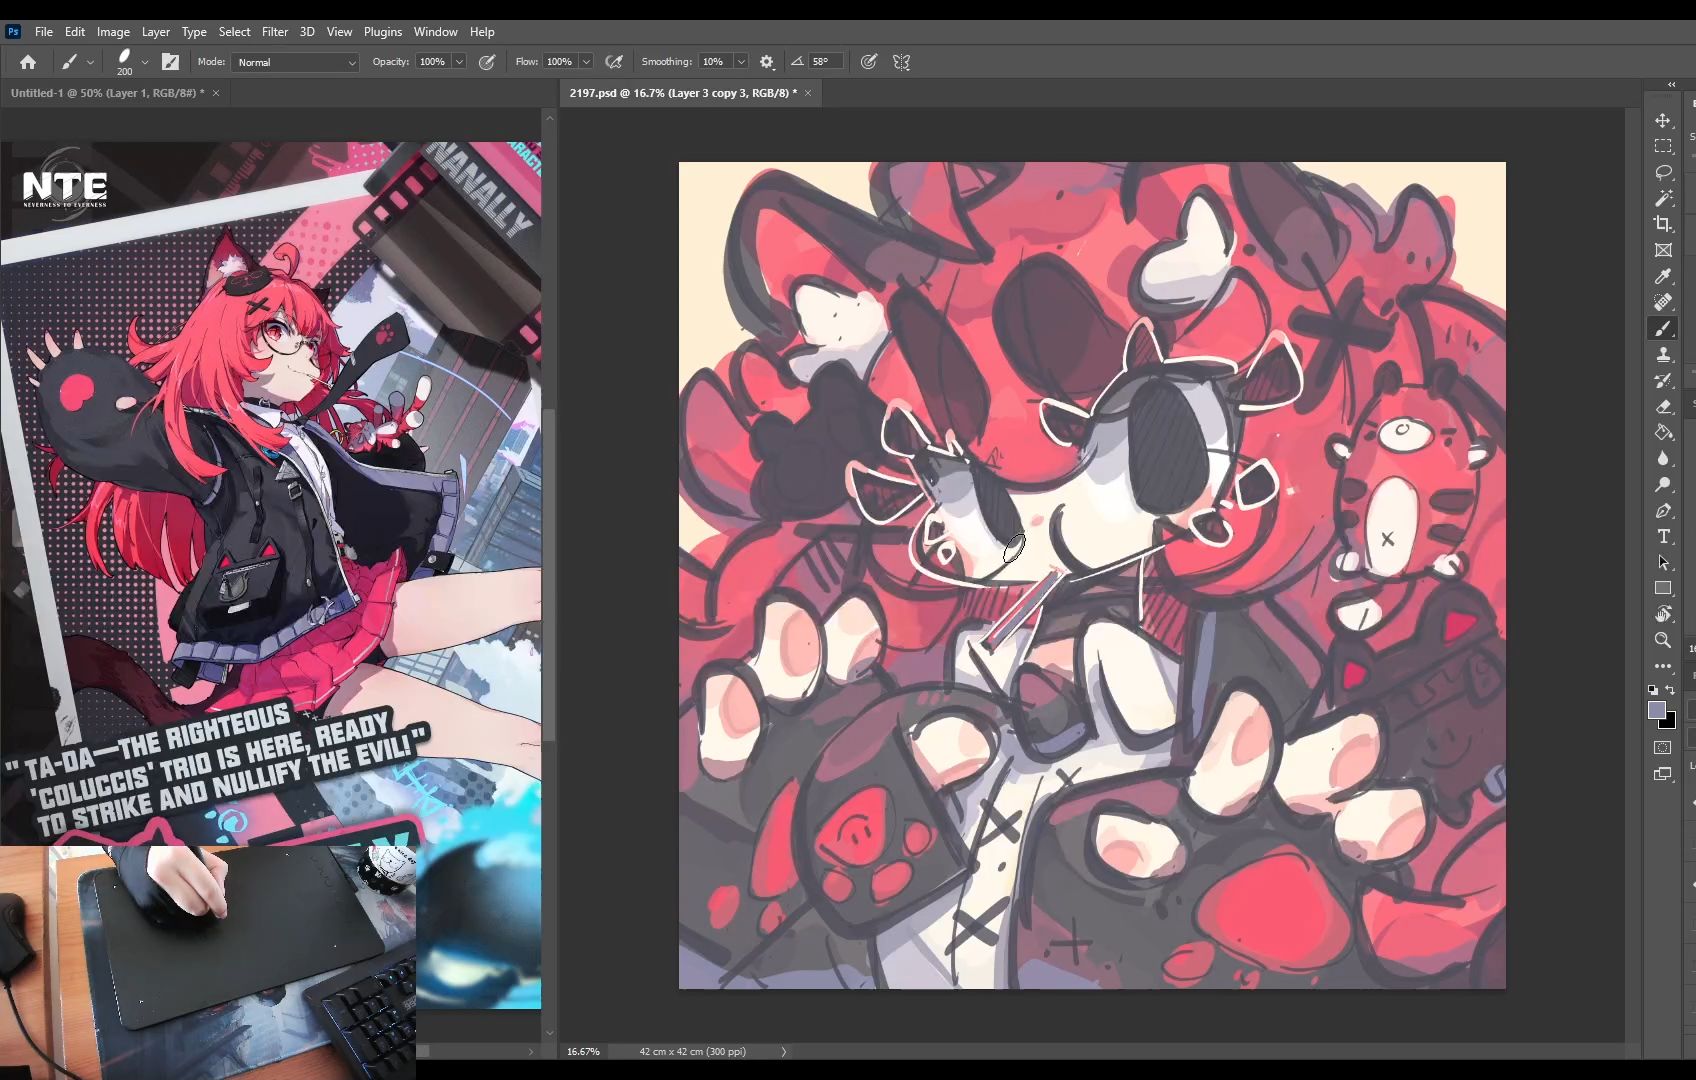Open the status bar info arrow
The image size is (1696, 1080).
[x=784, y=1052]
